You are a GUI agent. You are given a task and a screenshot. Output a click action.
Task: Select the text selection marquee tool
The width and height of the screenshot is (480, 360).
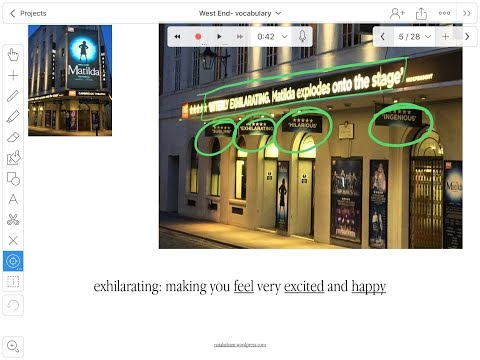[13, 282]
